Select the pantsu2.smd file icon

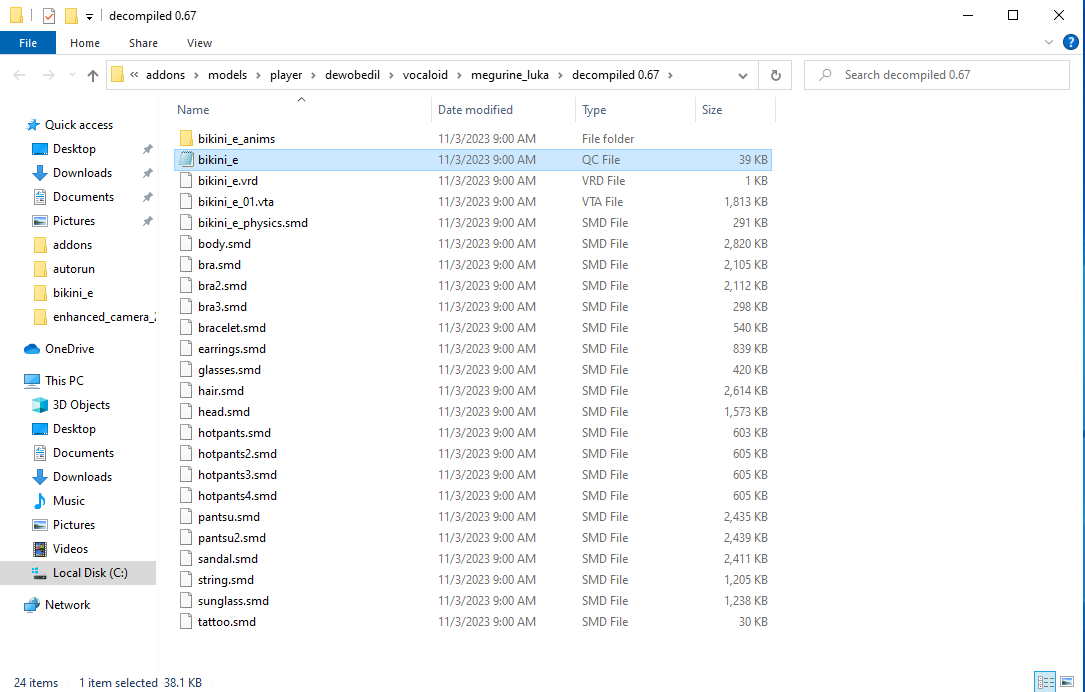click(185, 538)
